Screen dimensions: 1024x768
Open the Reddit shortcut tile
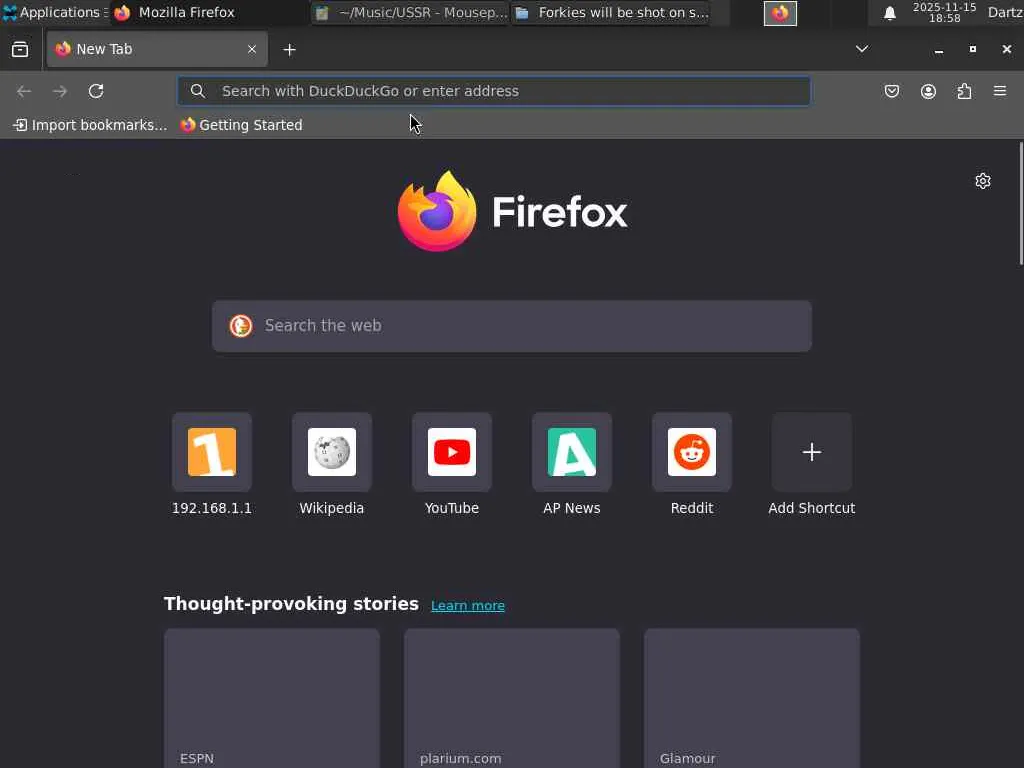[x=692, y=452]
